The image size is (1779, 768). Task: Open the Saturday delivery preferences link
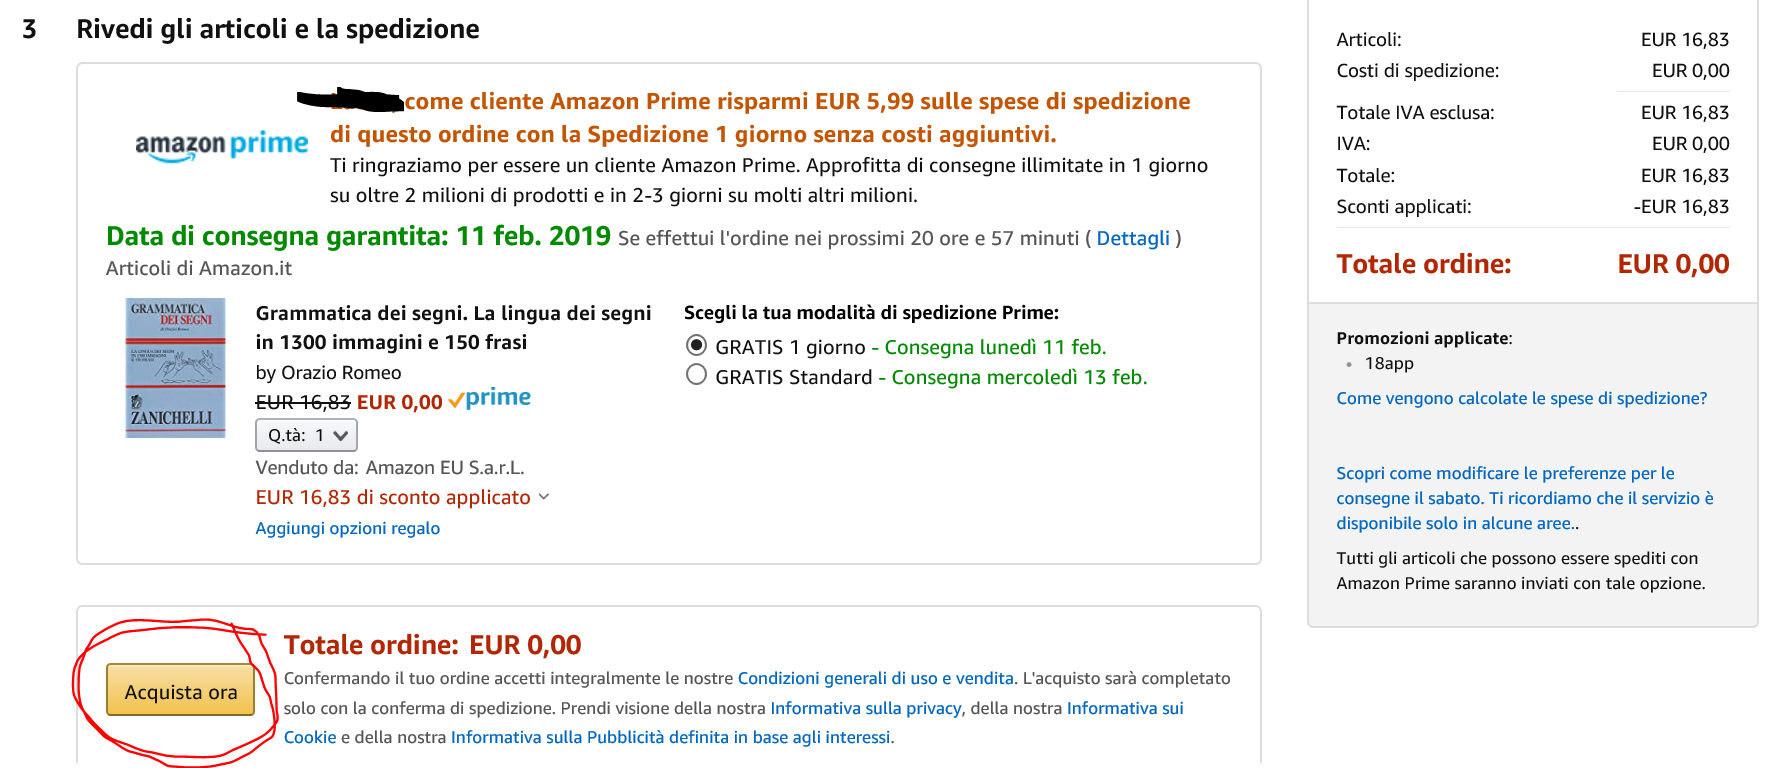1524,498
